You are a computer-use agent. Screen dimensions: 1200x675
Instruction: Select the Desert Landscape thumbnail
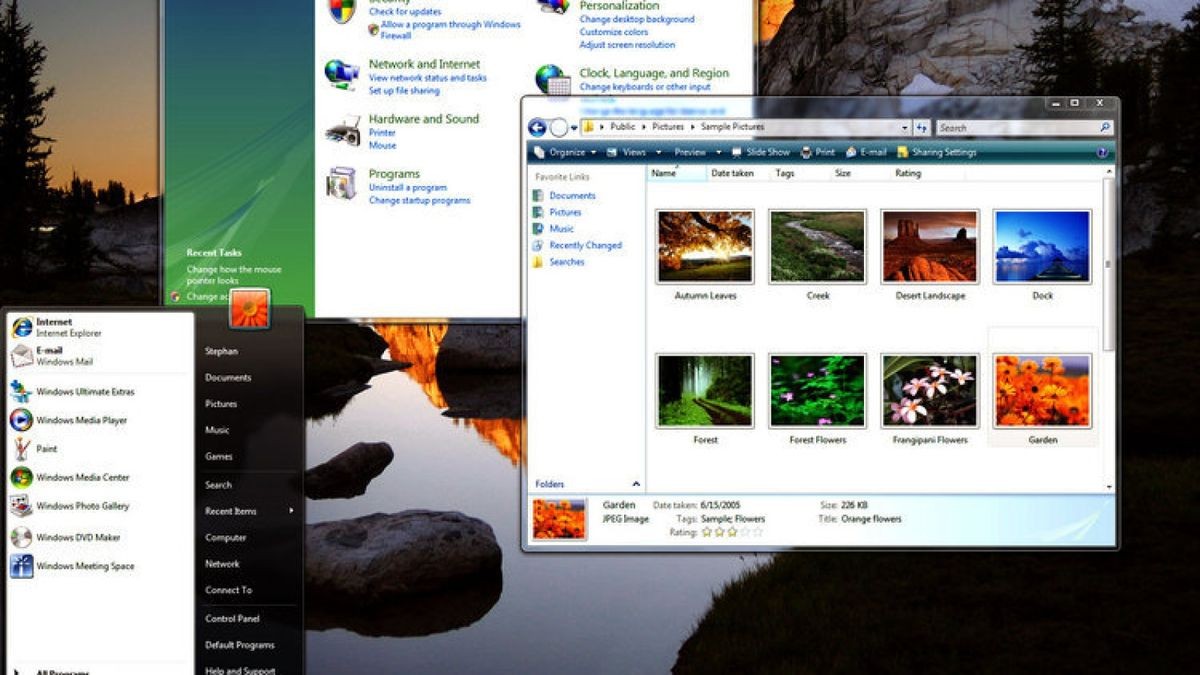[929, 246]
